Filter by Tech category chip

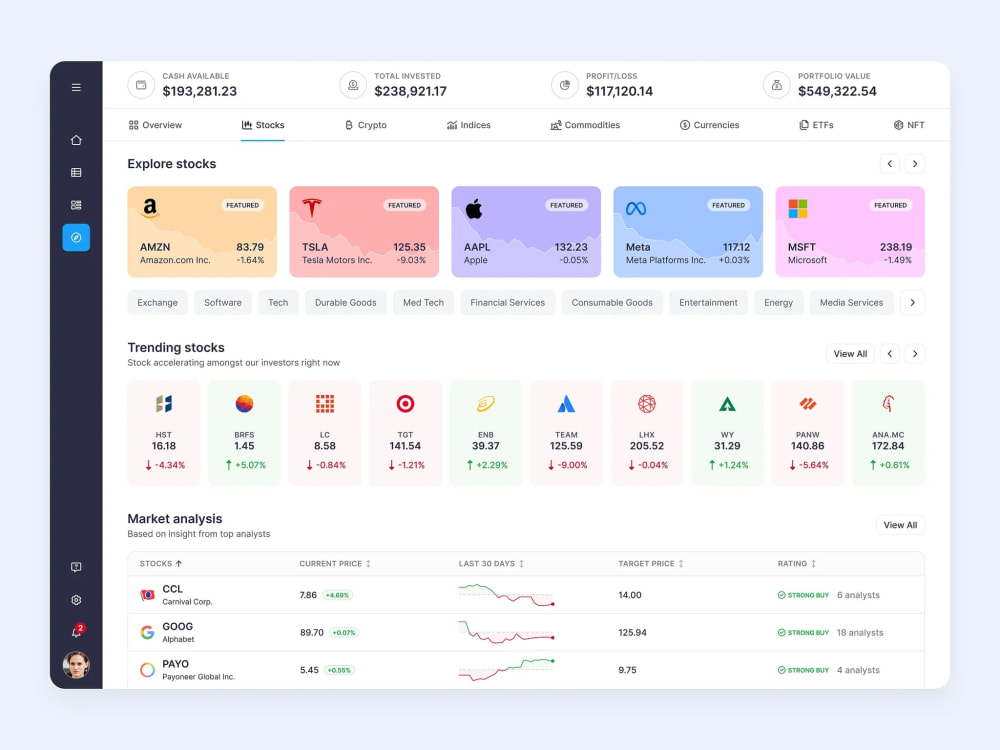(278, 302)
